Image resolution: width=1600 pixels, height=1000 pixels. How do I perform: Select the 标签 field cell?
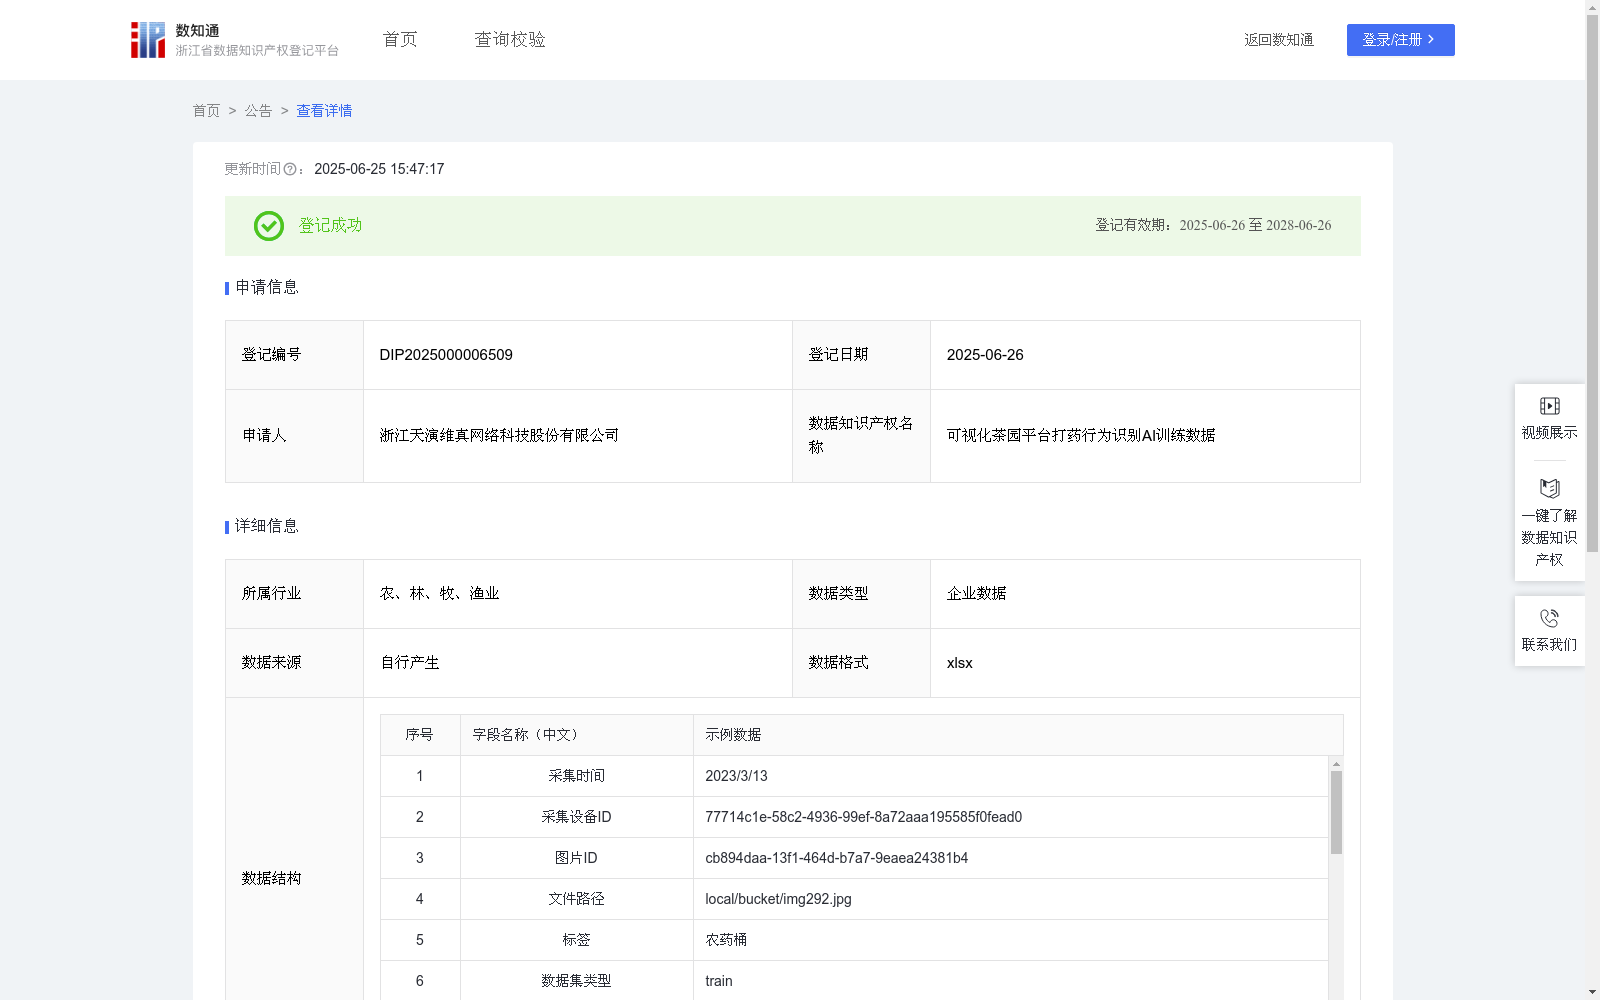577,940
